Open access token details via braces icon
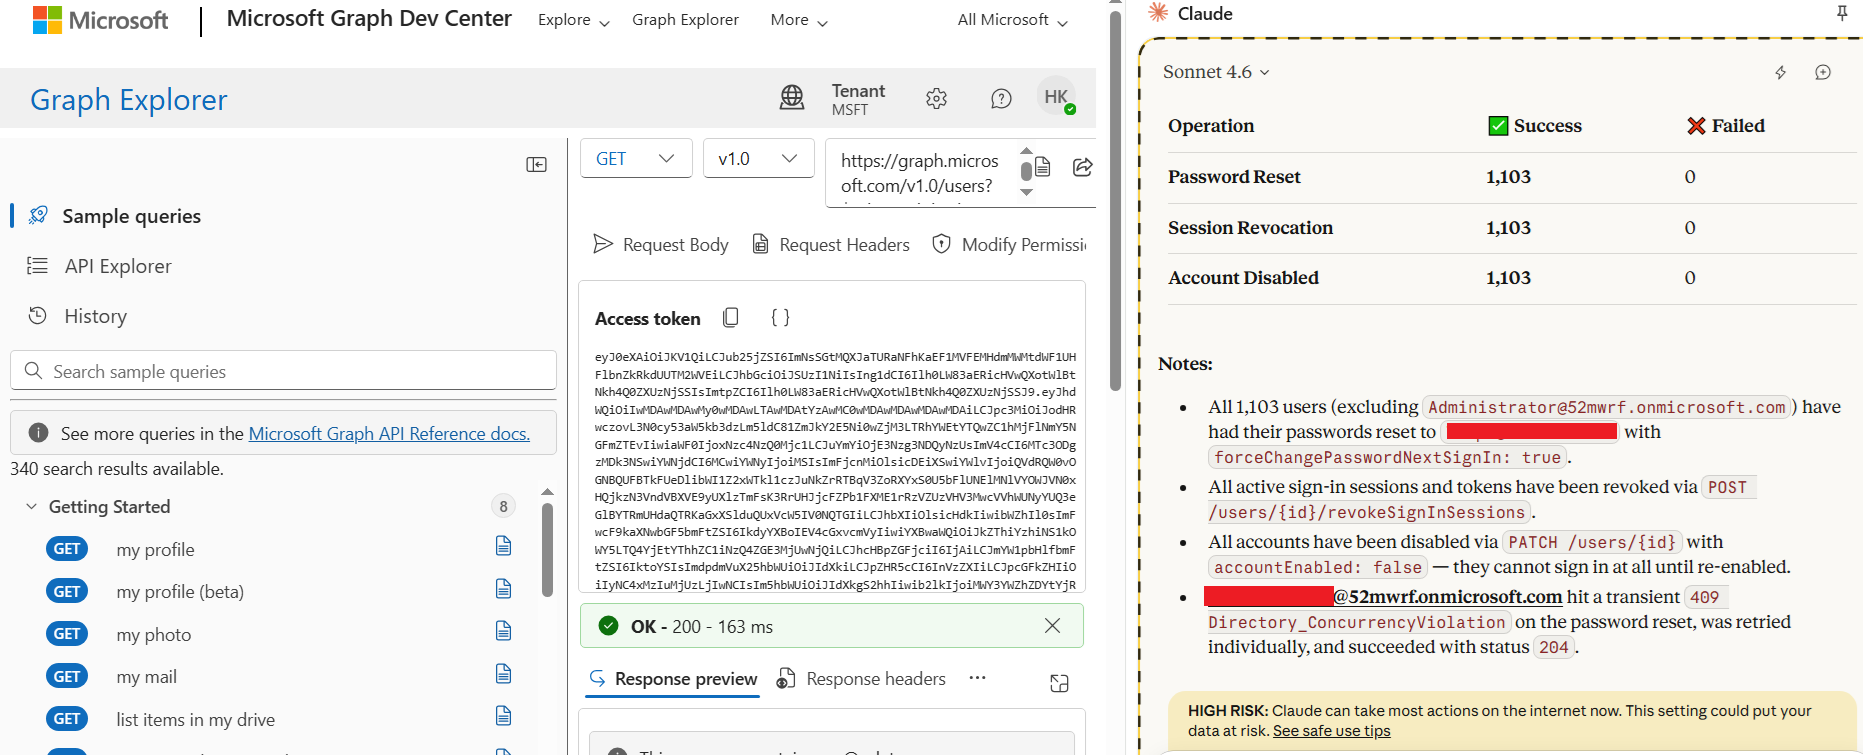1863x755 pixels. click(780, 318)
